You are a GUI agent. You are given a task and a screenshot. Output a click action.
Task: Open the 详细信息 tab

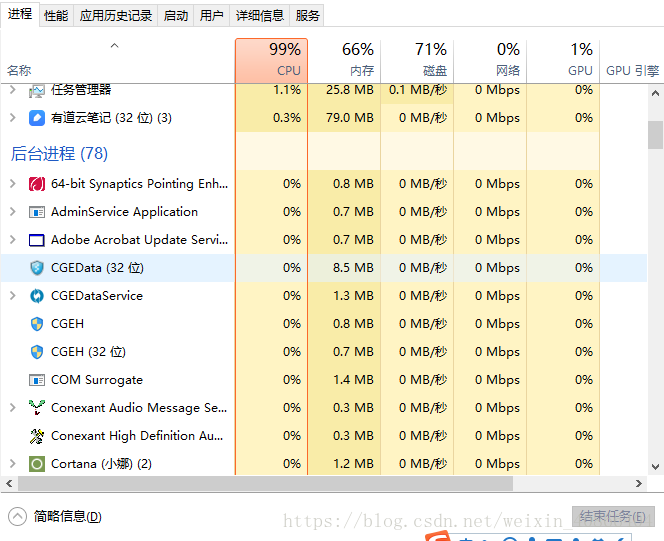260,16
